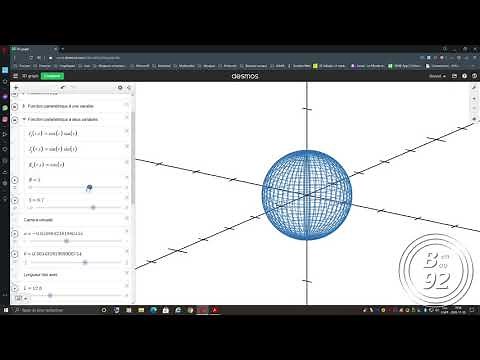480x360 pixels.
Task: Expand the 'à une variable' folder
Action: pos(24,106)
